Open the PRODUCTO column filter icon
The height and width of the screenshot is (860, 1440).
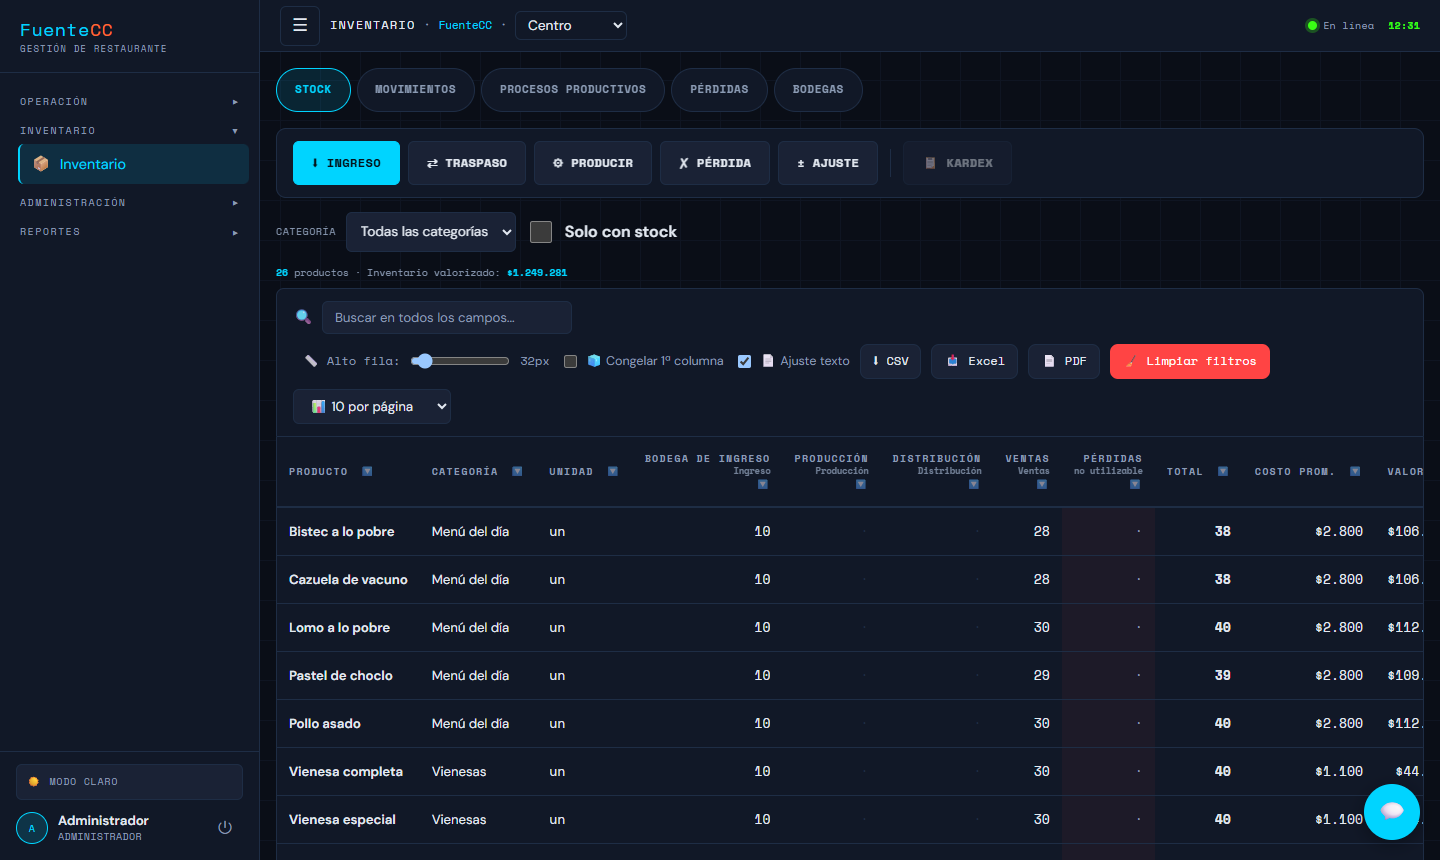(x=367, y=471)
